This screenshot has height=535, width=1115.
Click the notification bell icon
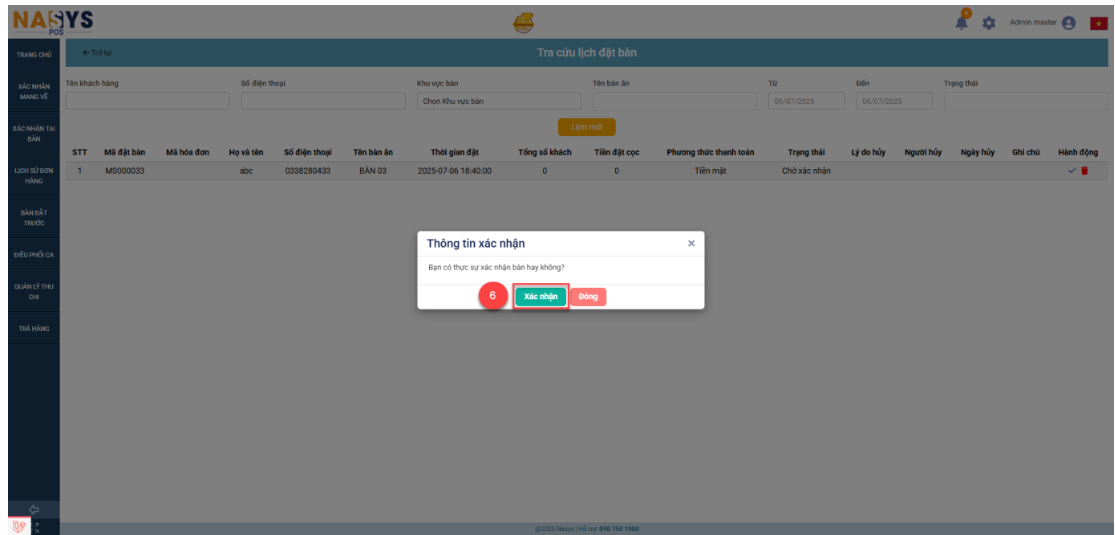click(963, 21)
